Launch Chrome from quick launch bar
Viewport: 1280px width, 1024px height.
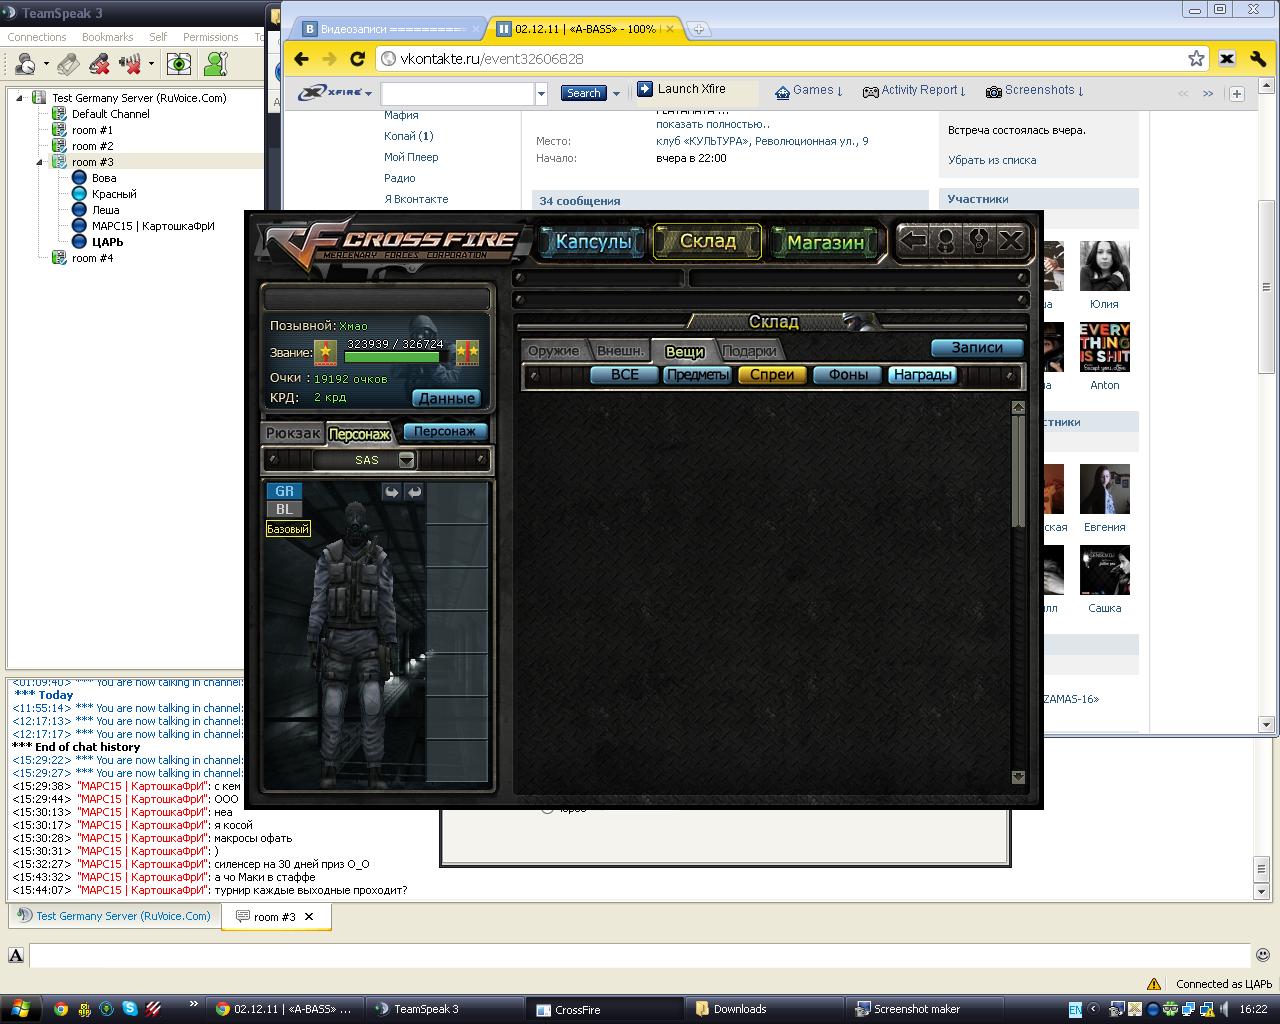click(x=61, y=1009)
